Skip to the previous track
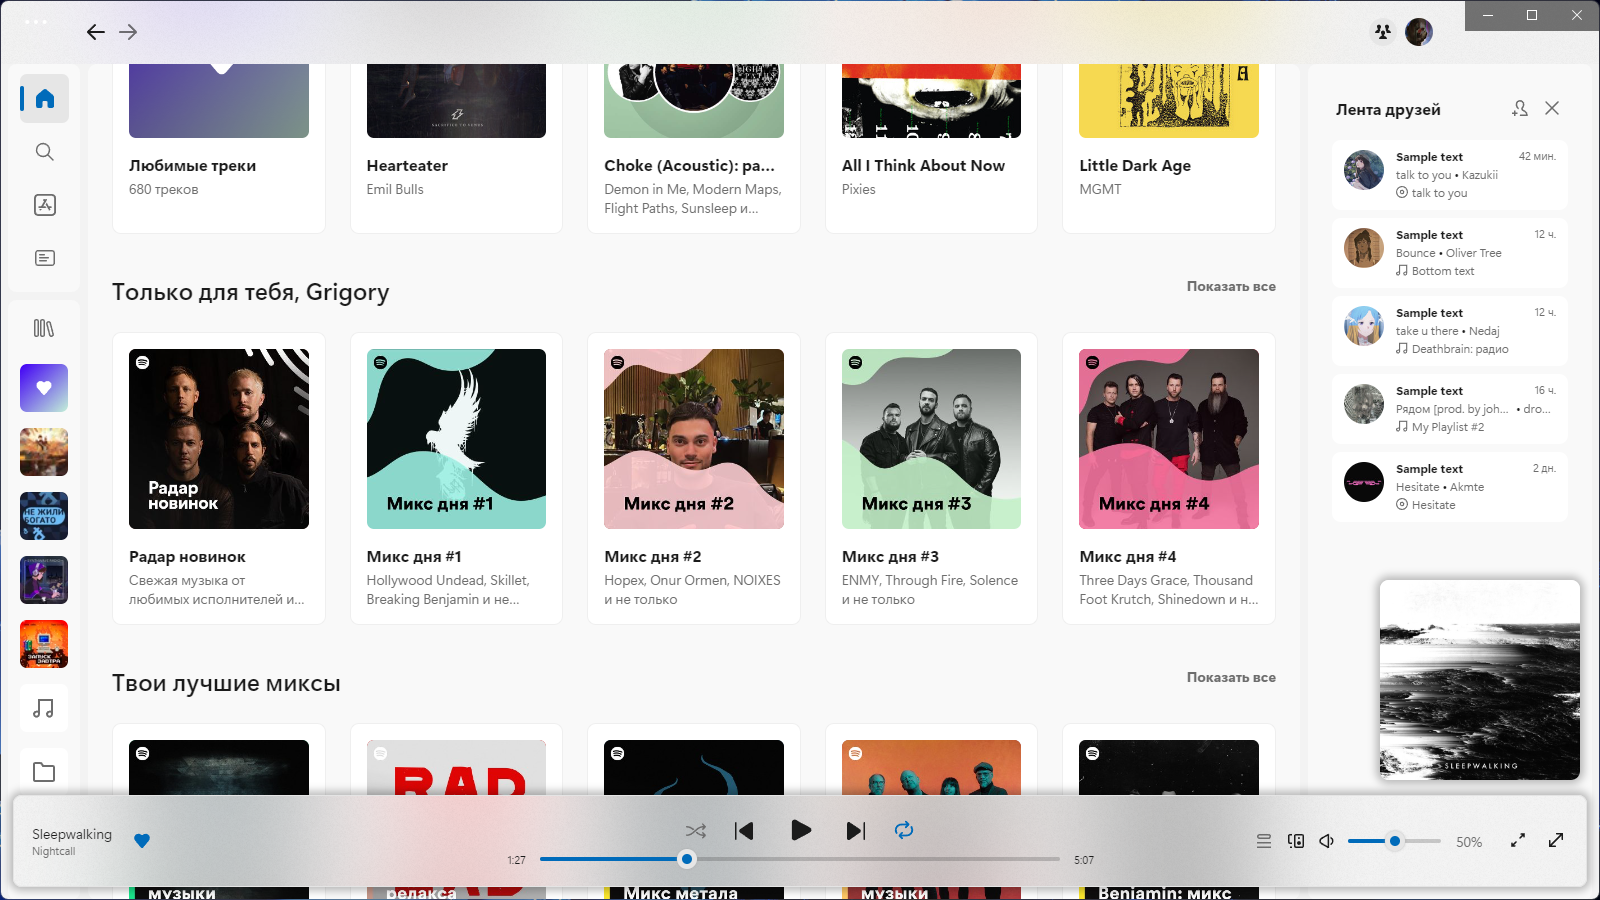Image resolution: width=1600 pixels, height=900 pixels. coord(744,831)
